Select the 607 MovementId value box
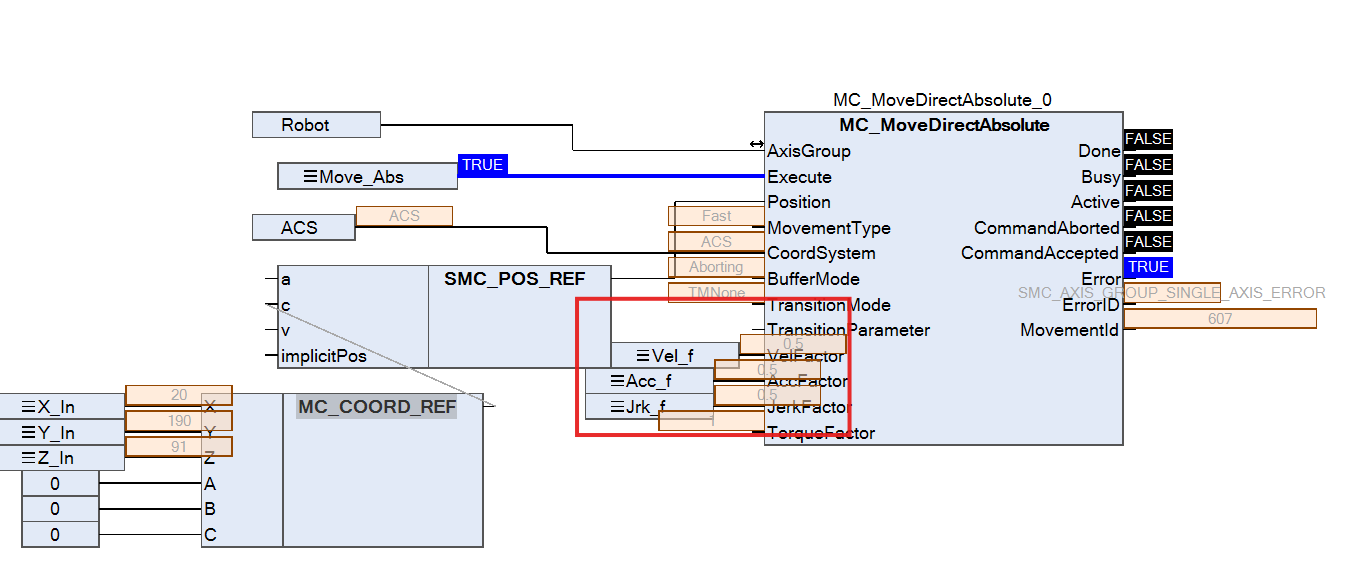The width and height of the screenshot is (1346, 562). coord(1219,319)
